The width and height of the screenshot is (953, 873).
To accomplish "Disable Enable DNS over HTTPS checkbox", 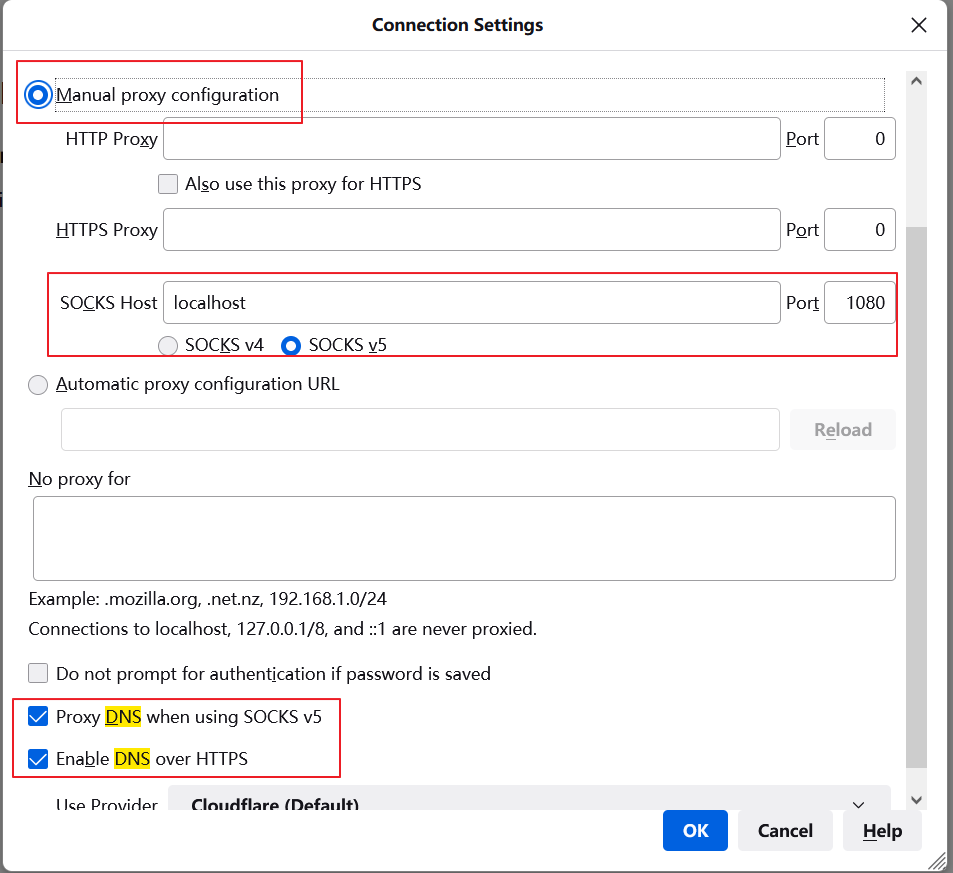I will tap(39, 759).
